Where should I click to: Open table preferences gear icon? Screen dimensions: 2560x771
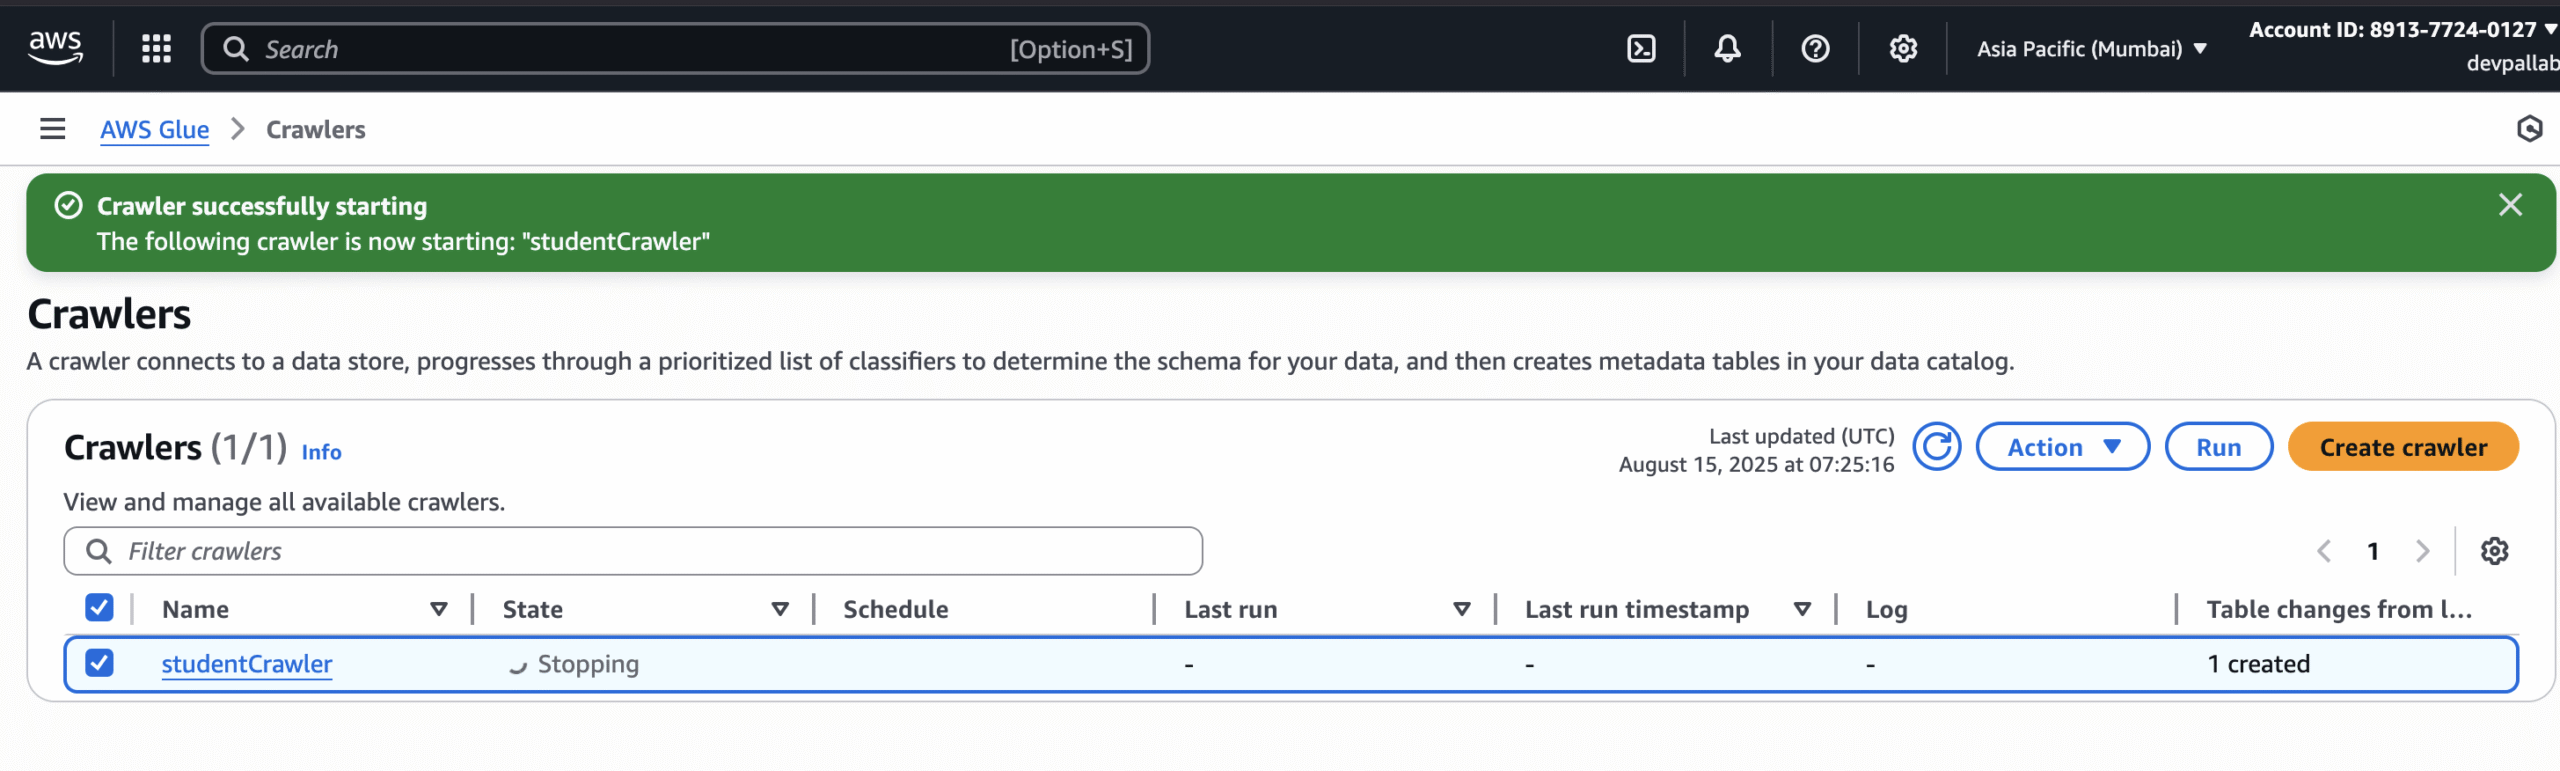[x=2494, y=551]
